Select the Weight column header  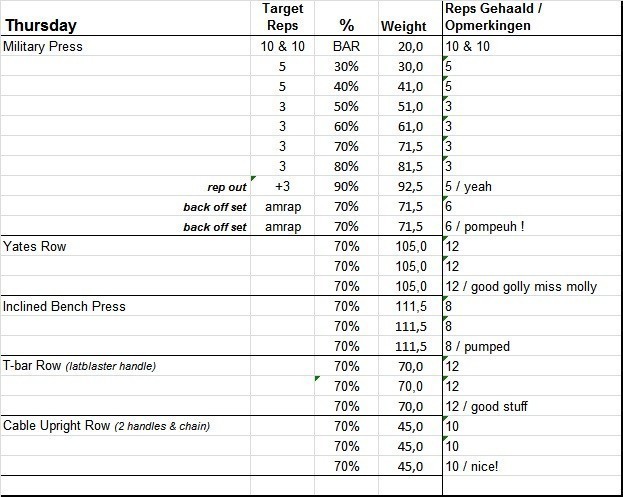click(403, 26)
